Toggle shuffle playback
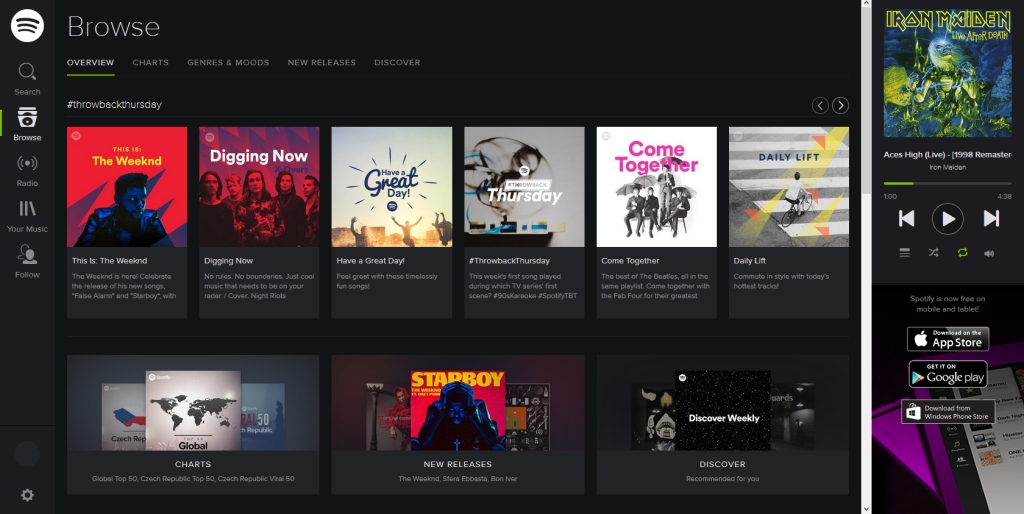This screenshot has width=1024, height=514. tap(933, 253)
